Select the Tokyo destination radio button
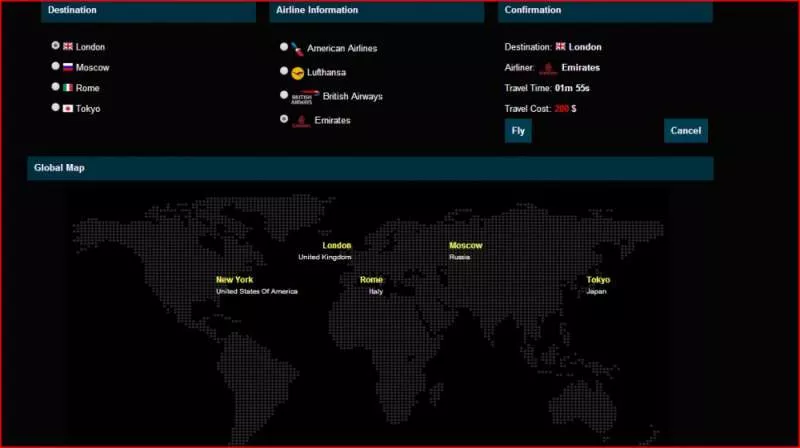Screen dimensions: 800x448 [x=55, y=108]
